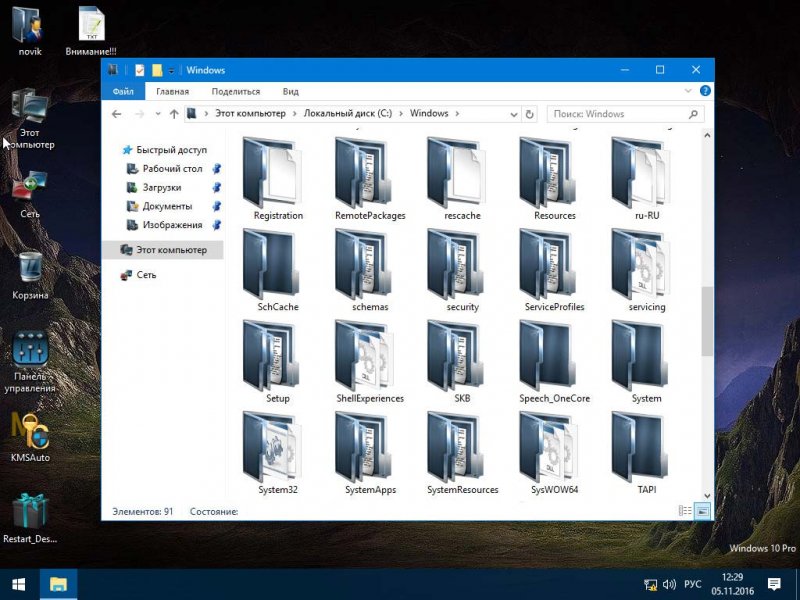Open the Windows Start menu
The image size is (800, 600).
tap(18, 584)
